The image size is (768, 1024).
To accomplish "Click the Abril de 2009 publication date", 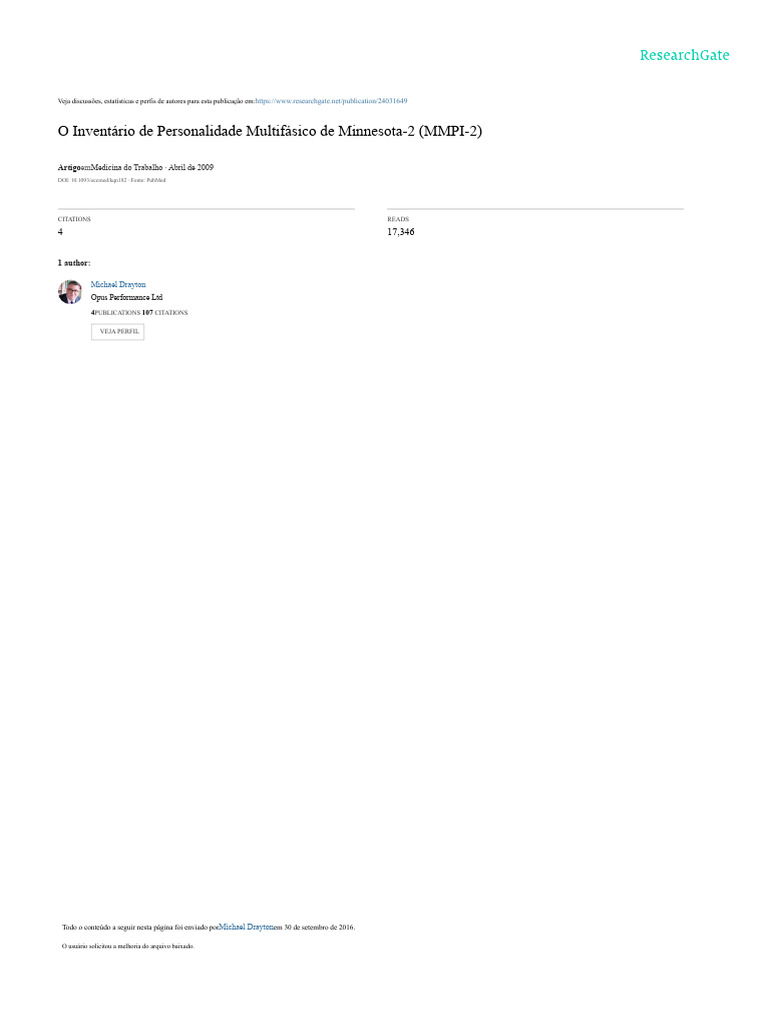I will point(191,167).
